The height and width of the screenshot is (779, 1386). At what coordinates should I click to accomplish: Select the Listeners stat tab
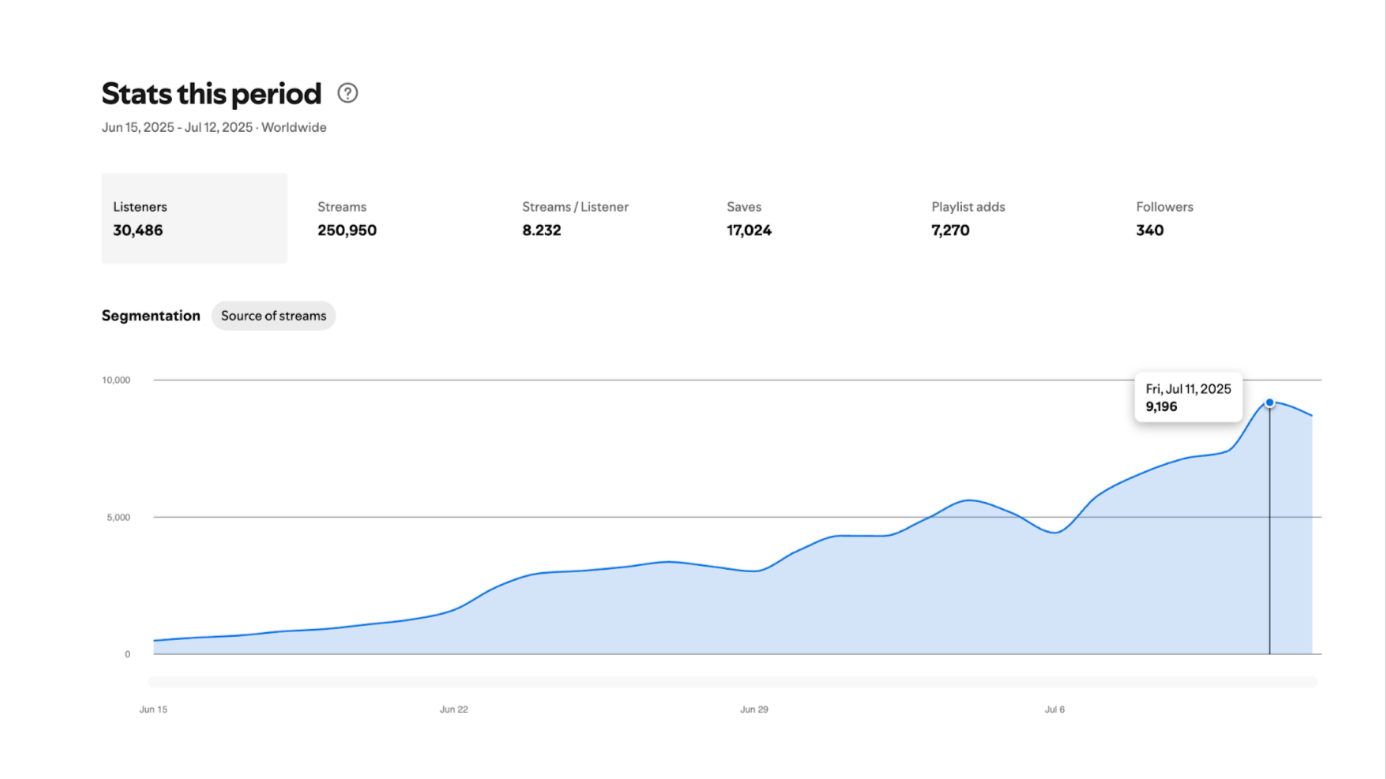point(194,218)
